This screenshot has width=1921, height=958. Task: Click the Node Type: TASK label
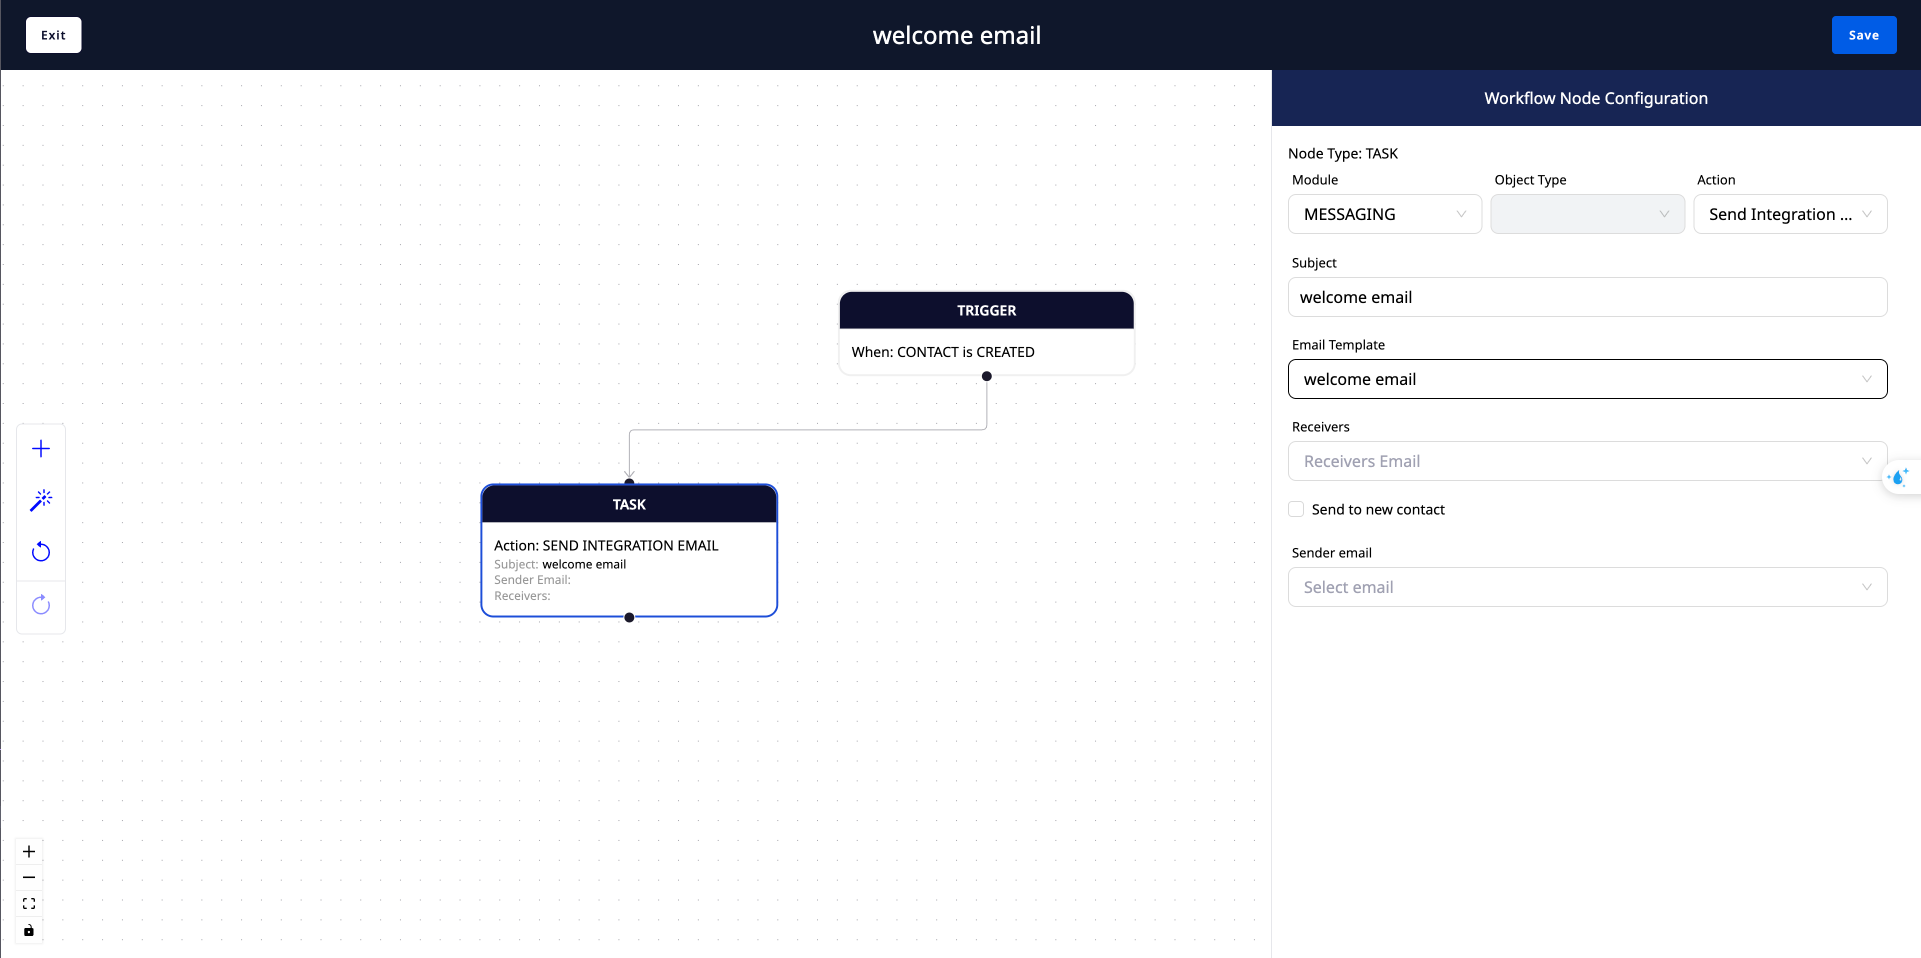1343,153
